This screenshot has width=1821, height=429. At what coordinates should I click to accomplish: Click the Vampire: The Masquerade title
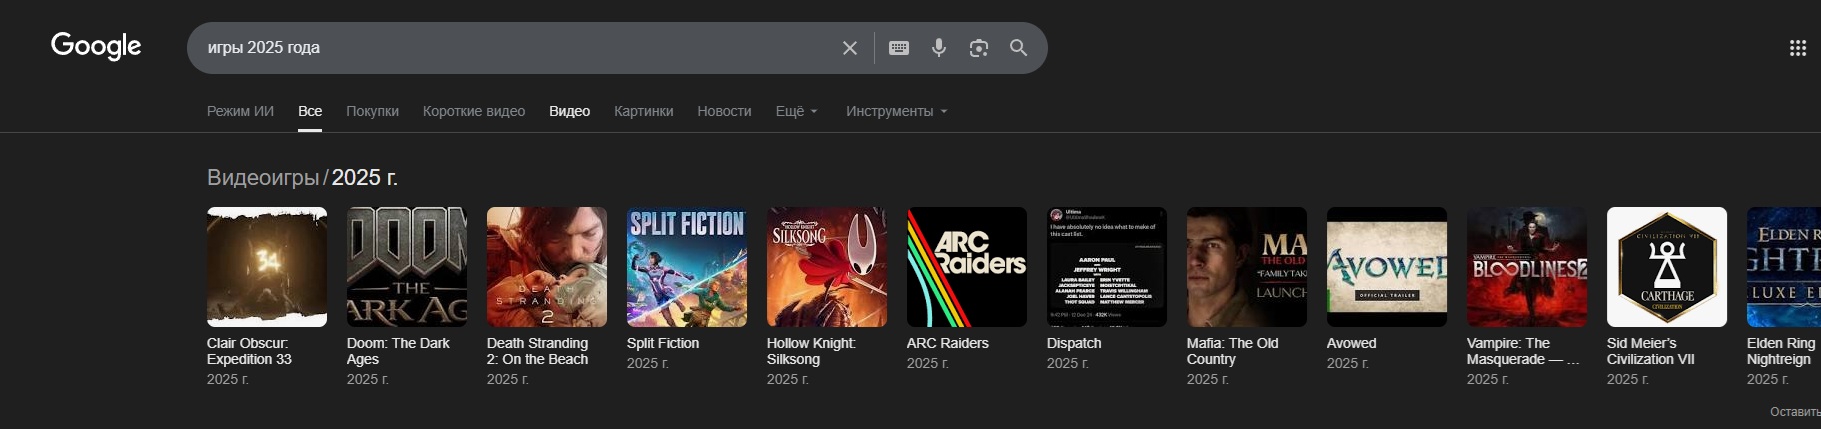click(x=1523, y=351)
